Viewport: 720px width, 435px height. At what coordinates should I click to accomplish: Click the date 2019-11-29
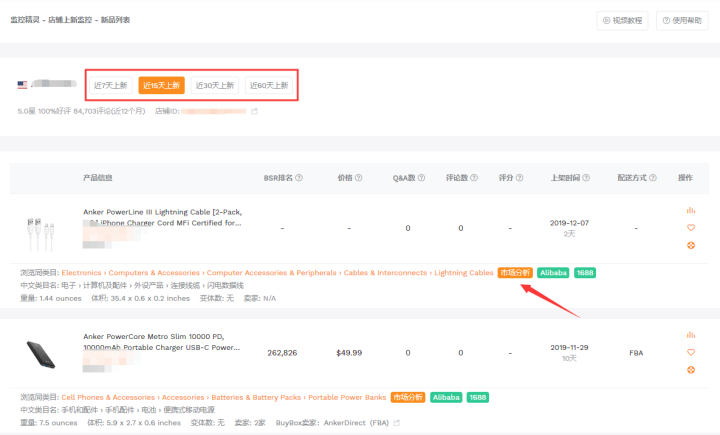pos(569,348)
